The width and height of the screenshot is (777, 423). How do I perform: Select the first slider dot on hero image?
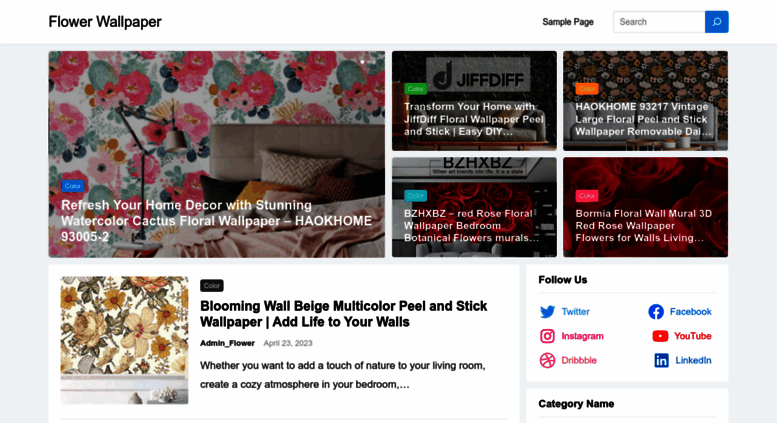pyautogui.click(x=363, y=62)
